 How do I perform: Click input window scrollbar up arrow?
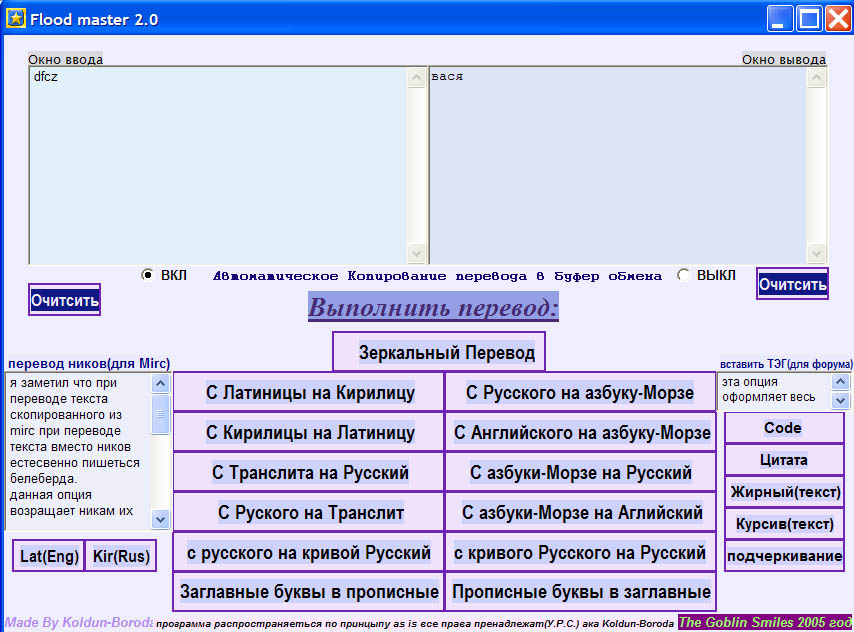417,77
